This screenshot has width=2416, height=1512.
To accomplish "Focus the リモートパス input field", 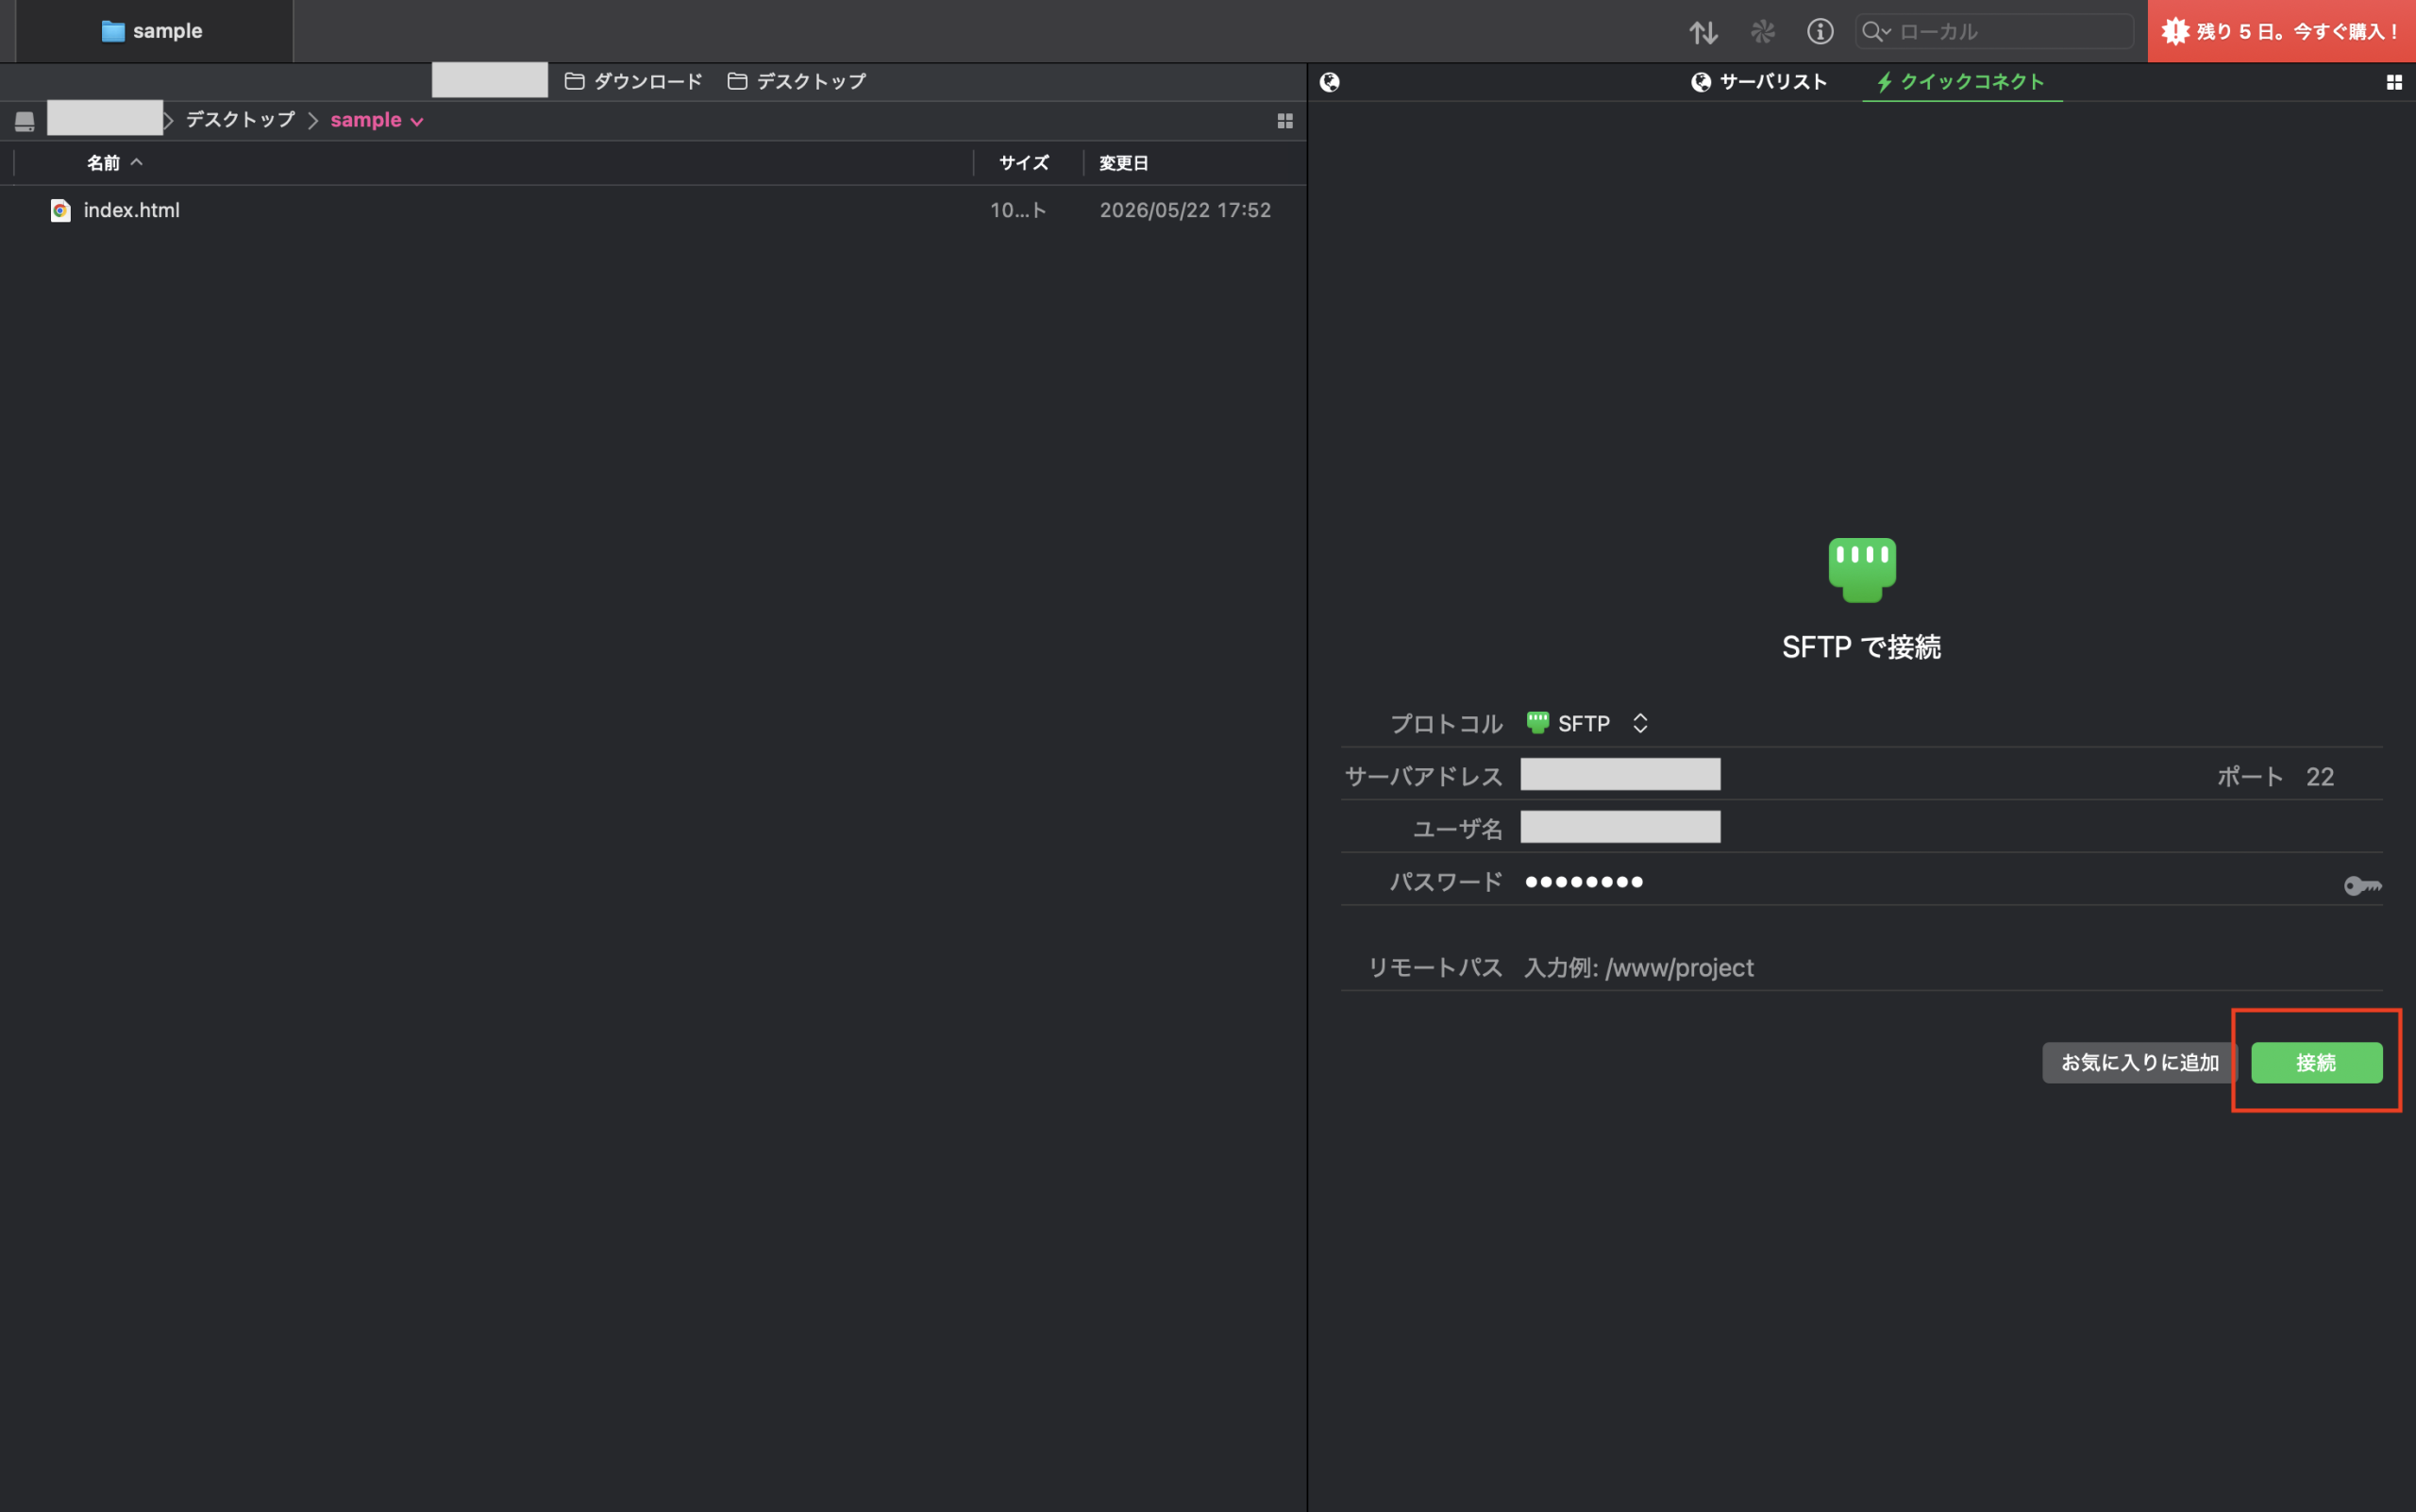I will tap(1950, 967).
